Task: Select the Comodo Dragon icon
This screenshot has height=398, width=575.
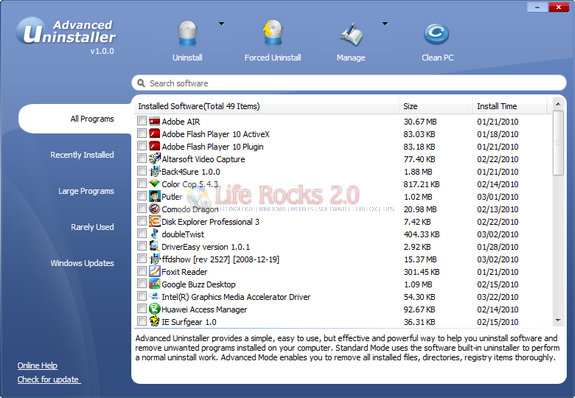Action: pos(154,209)
